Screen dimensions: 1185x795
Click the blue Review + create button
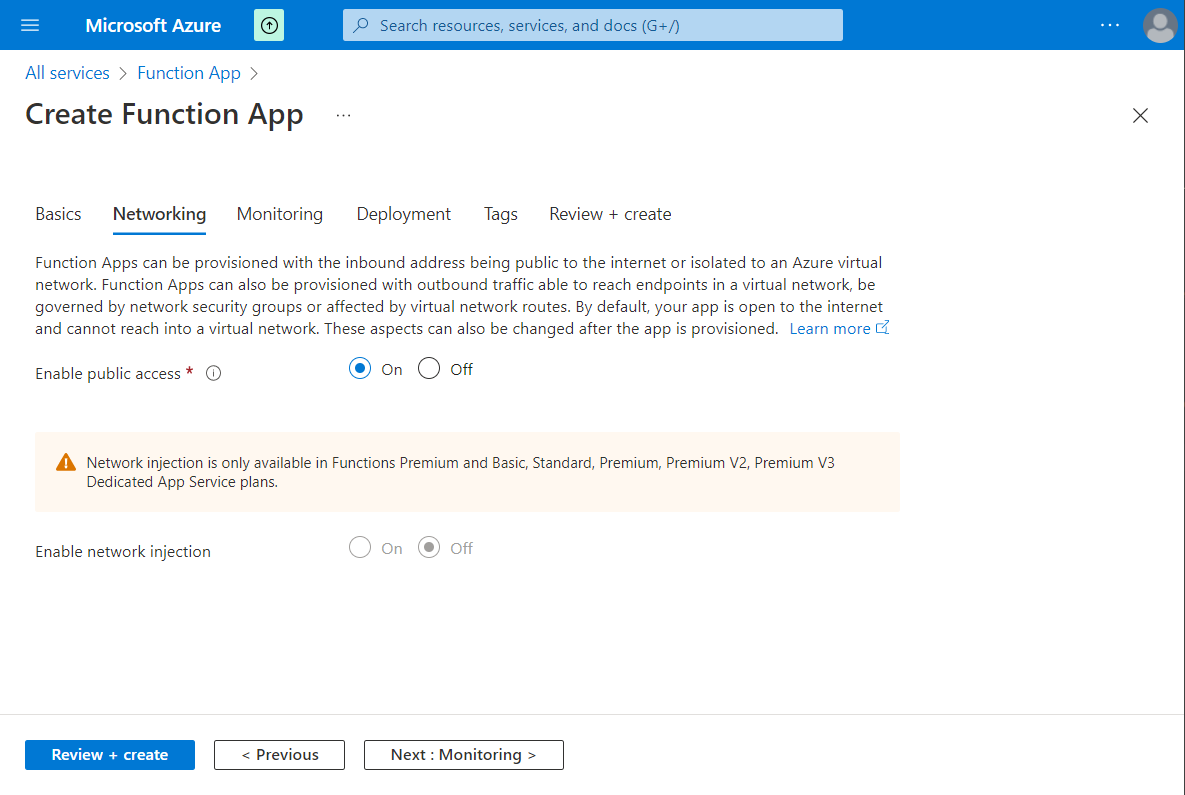pos(110,755)
